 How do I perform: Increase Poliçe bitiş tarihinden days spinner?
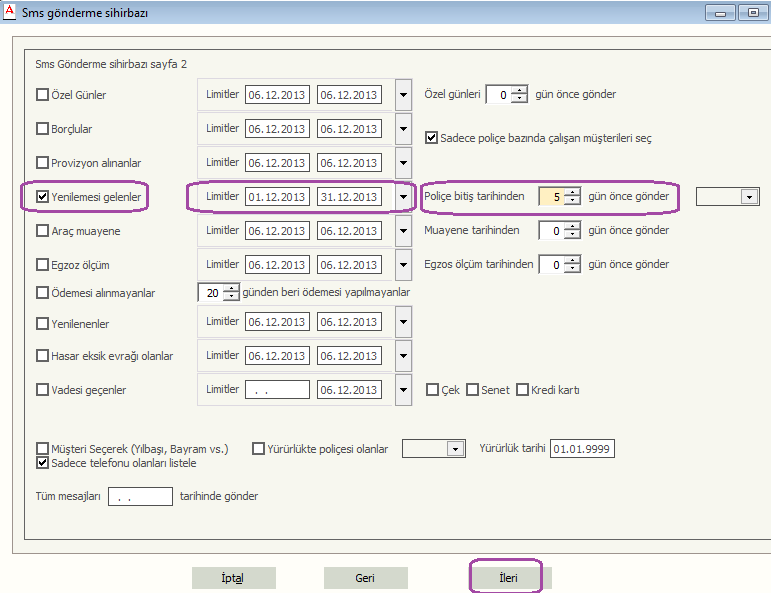[572, 192]
